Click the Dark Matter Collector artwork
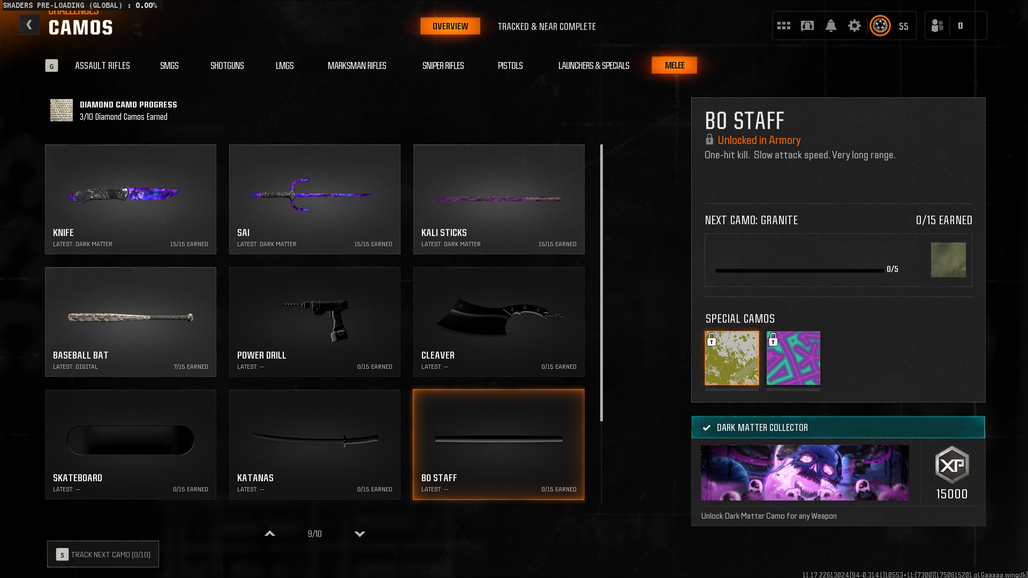Image resolution: width=1028 pixels, height=578 pixels. (x=804, y=472)
